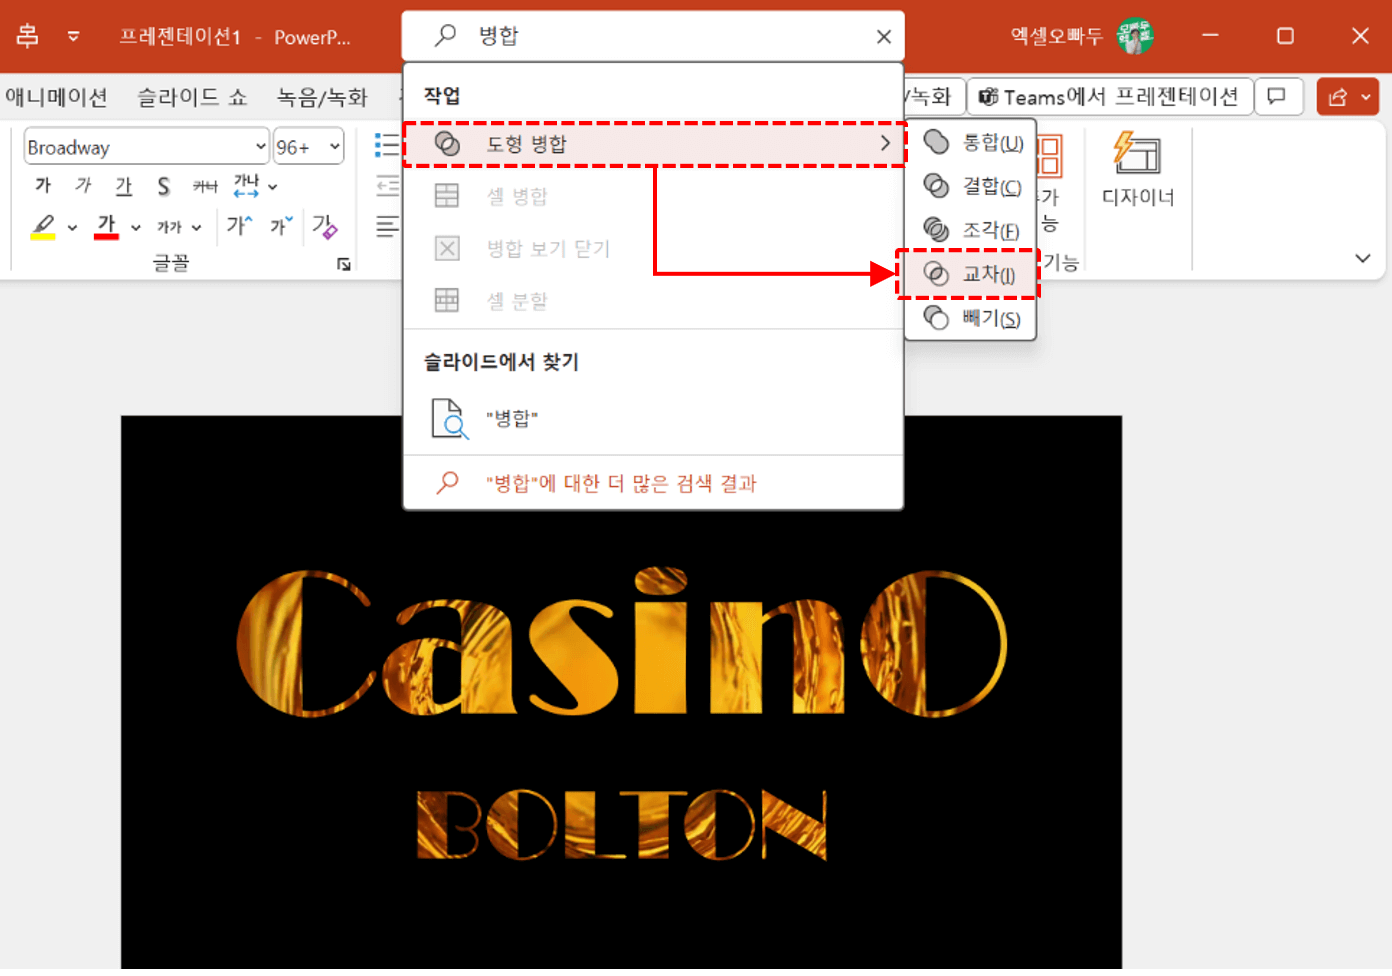Viewport: 1392px width, 976px height.
Task: Select 셀 분할 menu entry
Action: pos(654,300)
